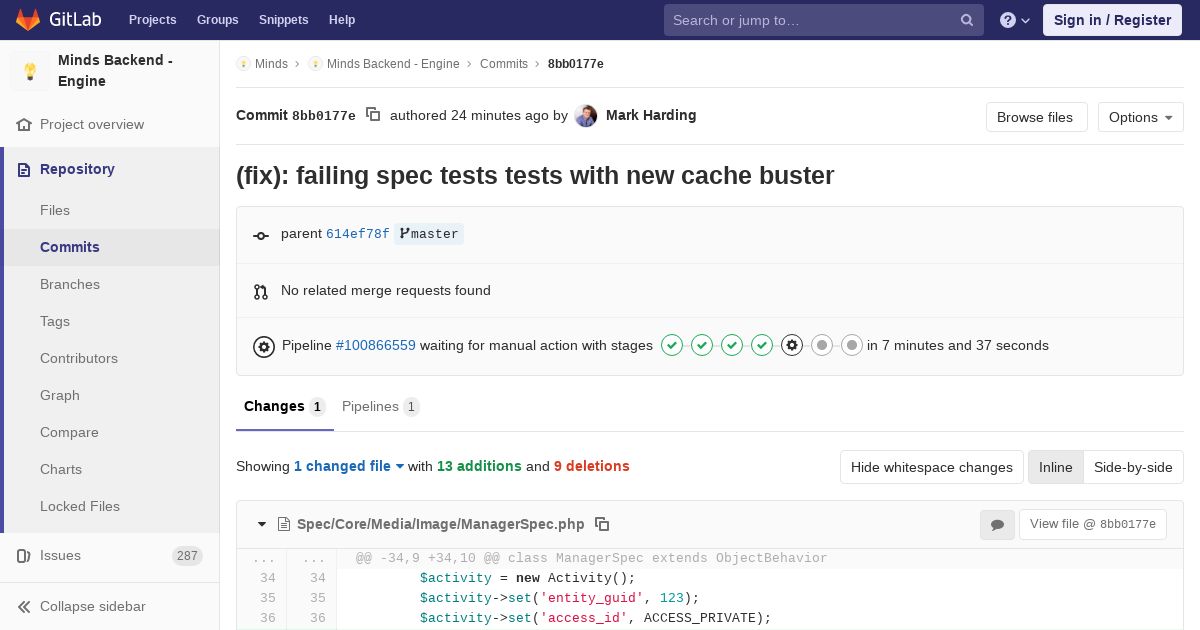1200x630 pixels.
Task: Open the Options dropdown
Action: 1140,117
